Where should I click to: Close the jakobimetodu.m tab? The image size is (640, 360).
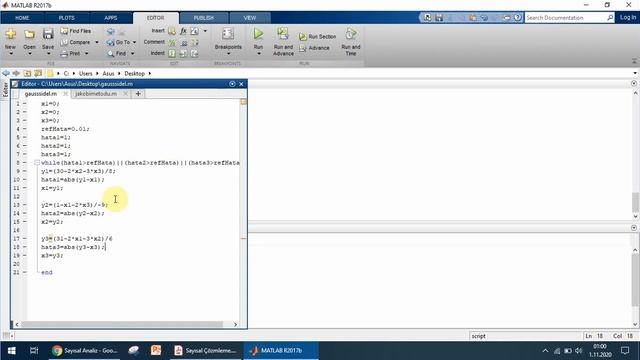point(125,94)
